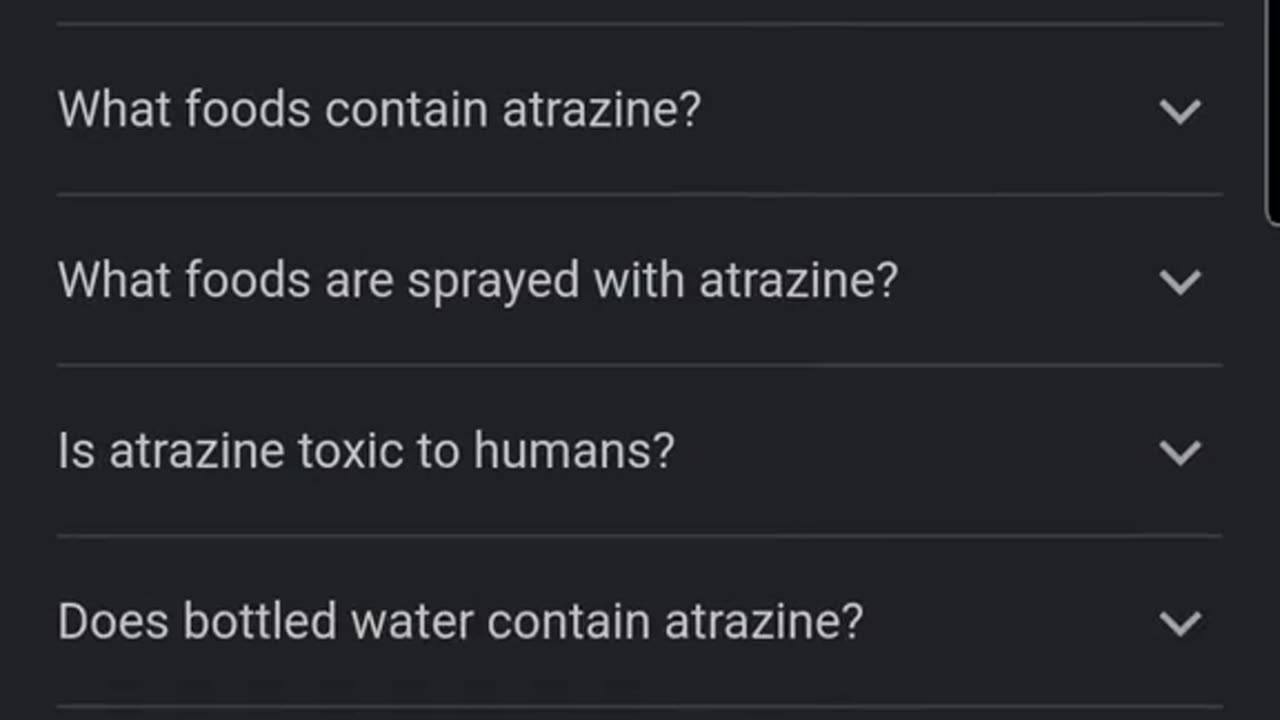Viewport: 1280px width, 720px height.
Task: Select the question text about foods sprayed with atrazine
Action: tap(478, 281)
